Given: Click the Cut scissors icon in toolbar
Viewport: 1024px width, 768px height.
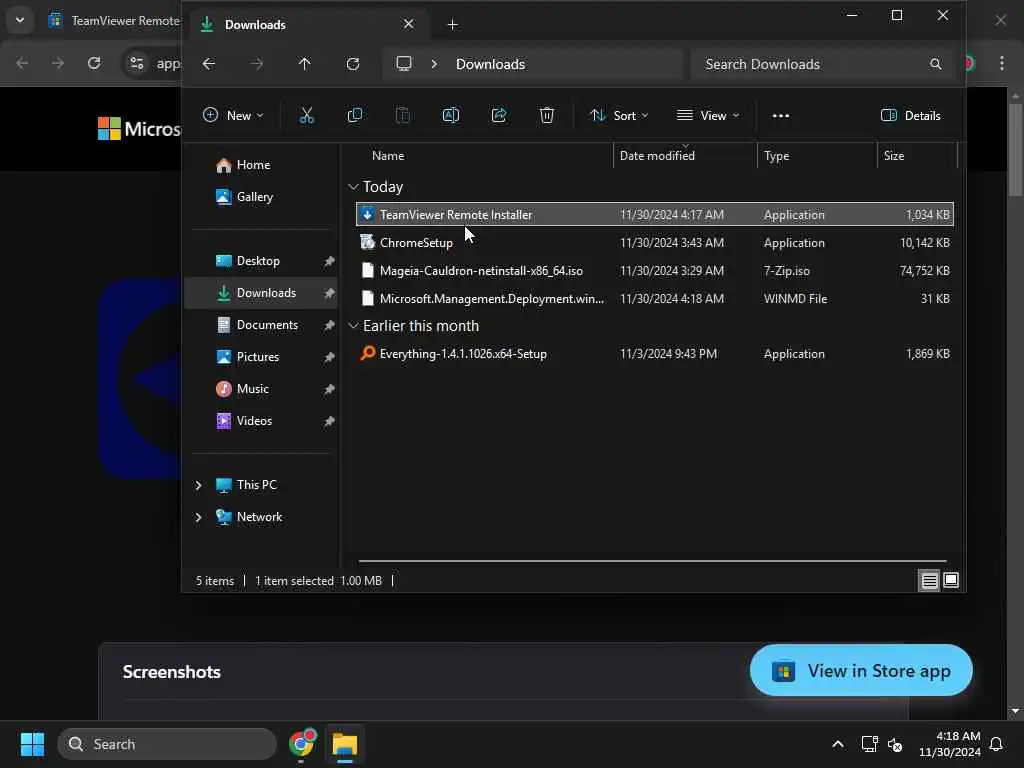Looking at the screenshot, I should point(306,116).
